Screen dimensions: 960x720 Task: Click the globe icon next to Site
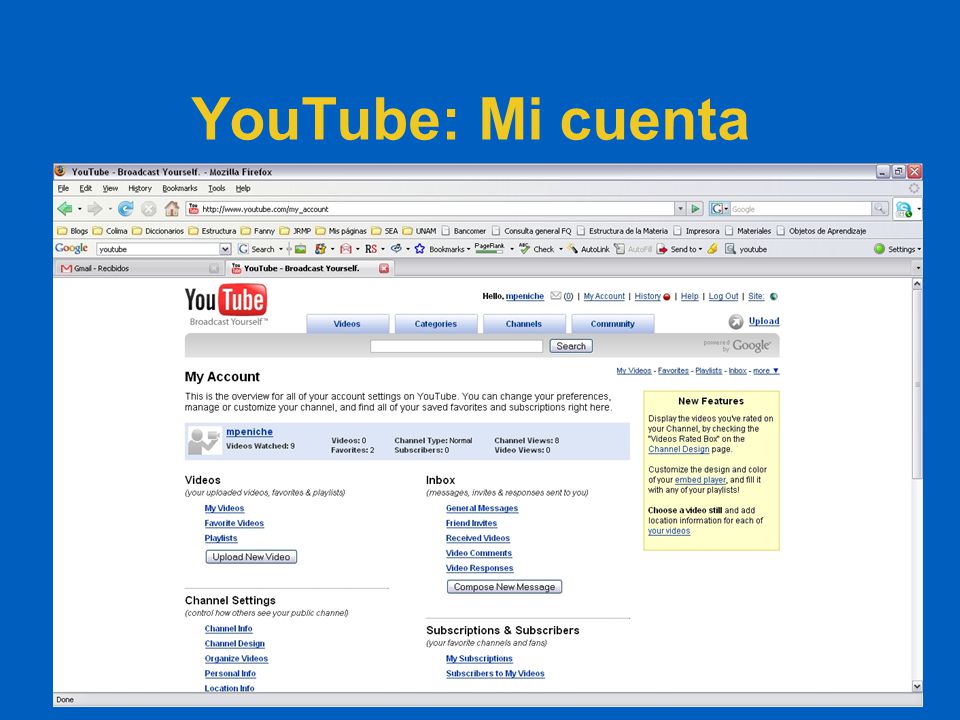[x=774, y=296]
